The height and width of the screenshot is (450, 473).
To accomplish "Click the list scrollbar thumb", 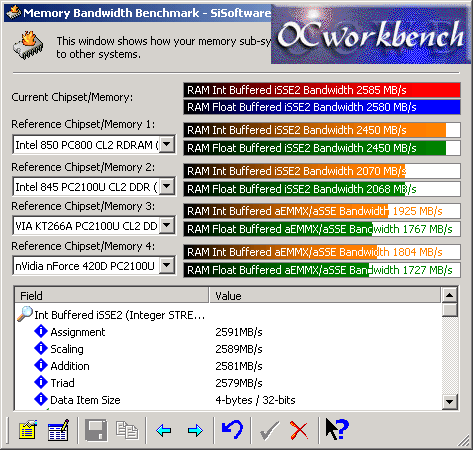I will tap(450, 310).
